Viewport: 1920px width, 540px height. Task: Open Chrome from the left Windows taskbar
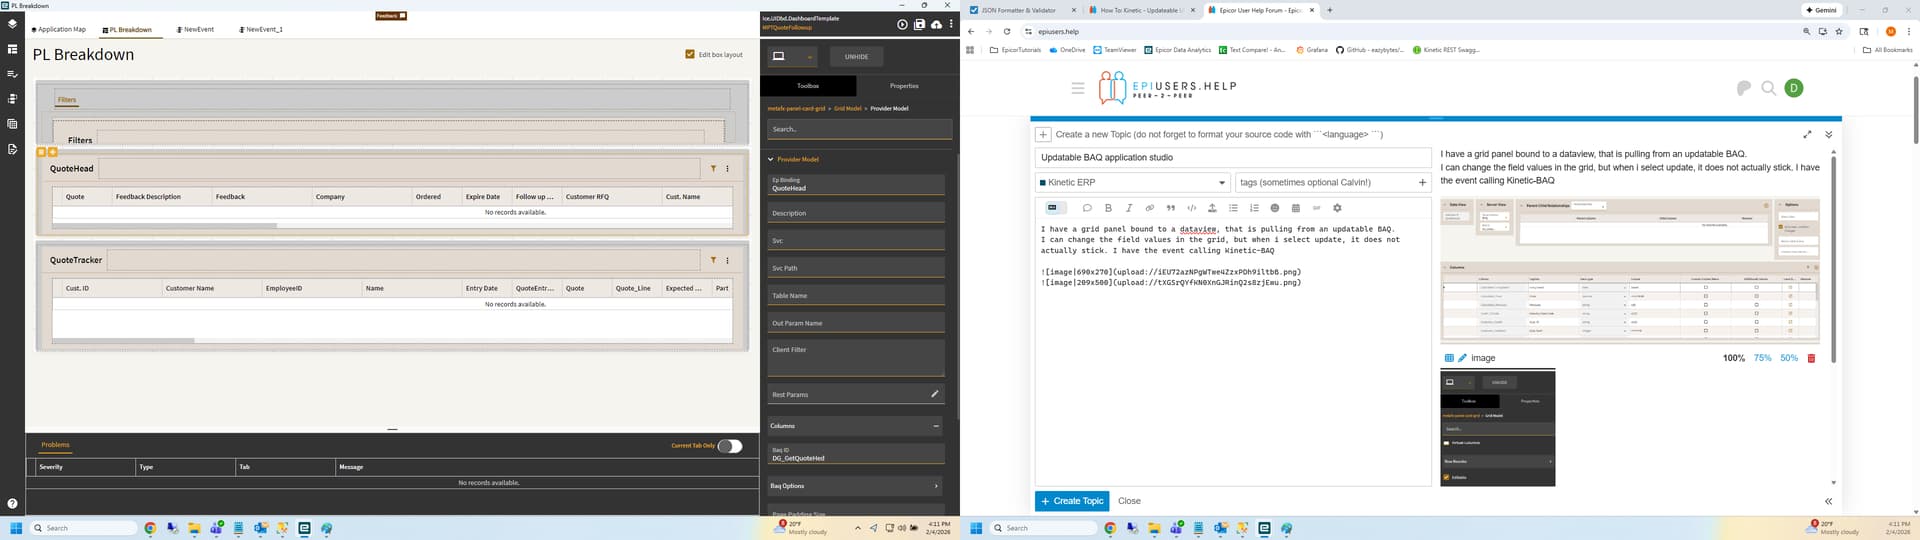tap(150, 528)
